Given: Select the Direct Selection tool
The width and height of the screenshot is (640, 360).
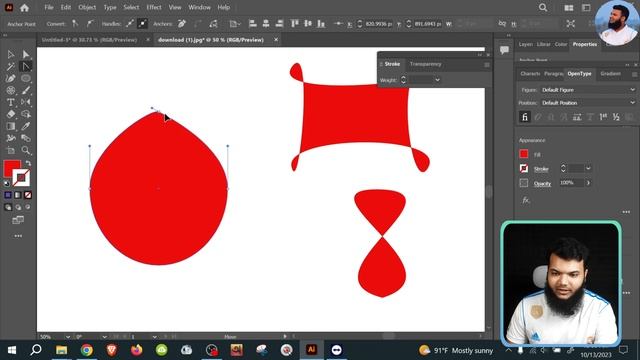Looking at the screenshot, I should [x=26, y=54].
